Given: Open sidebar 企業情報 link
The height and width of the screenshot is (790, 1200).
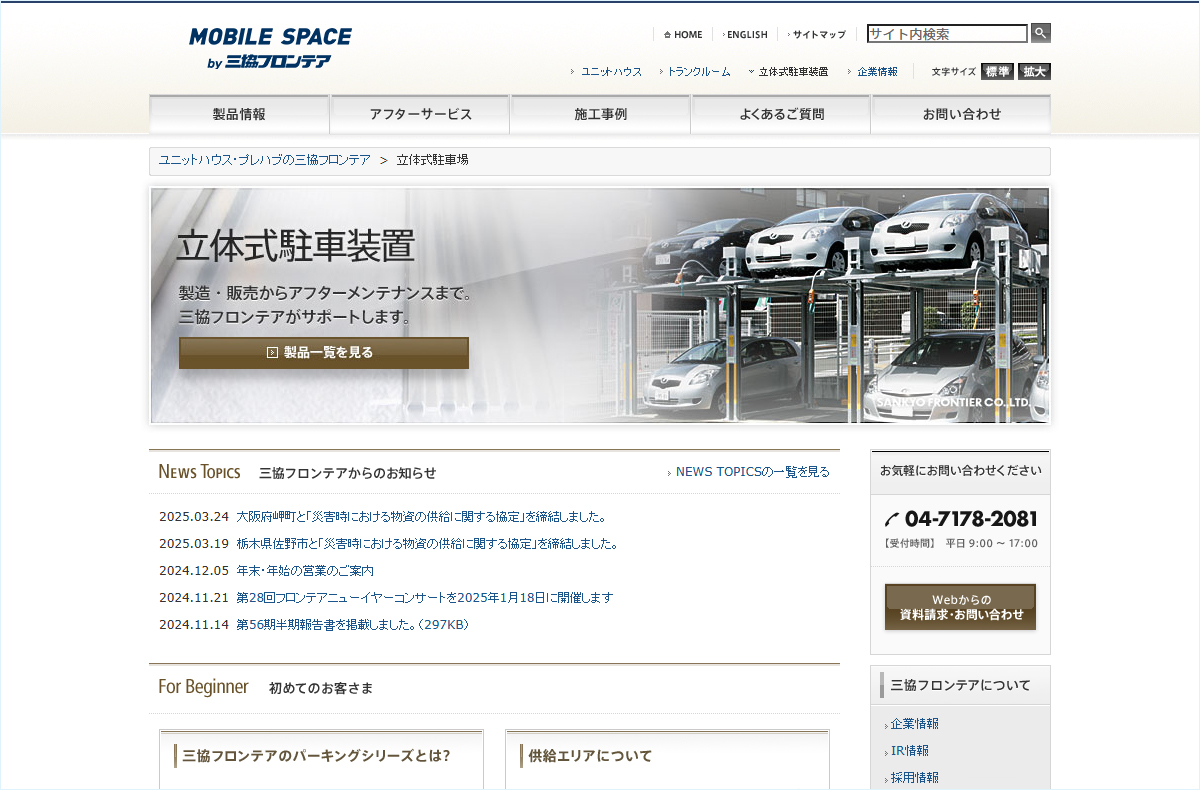Looking at the screenshot, I should (914, 724).
